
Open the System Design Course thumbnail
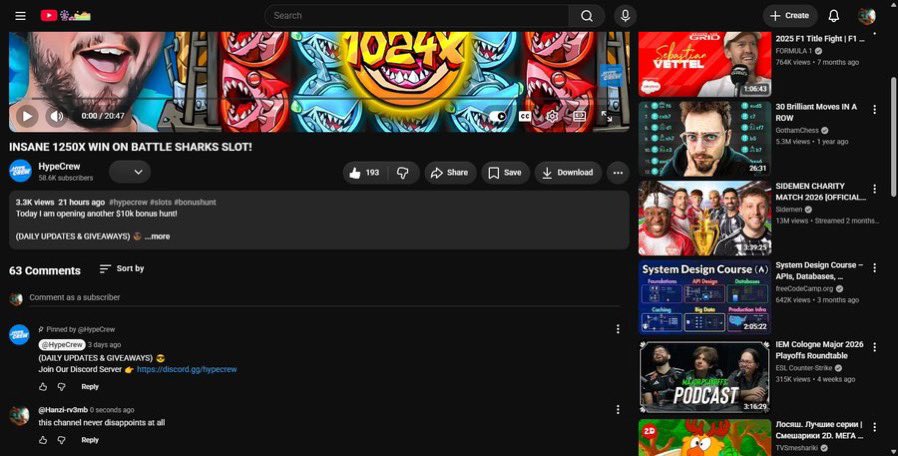(704, 297)
